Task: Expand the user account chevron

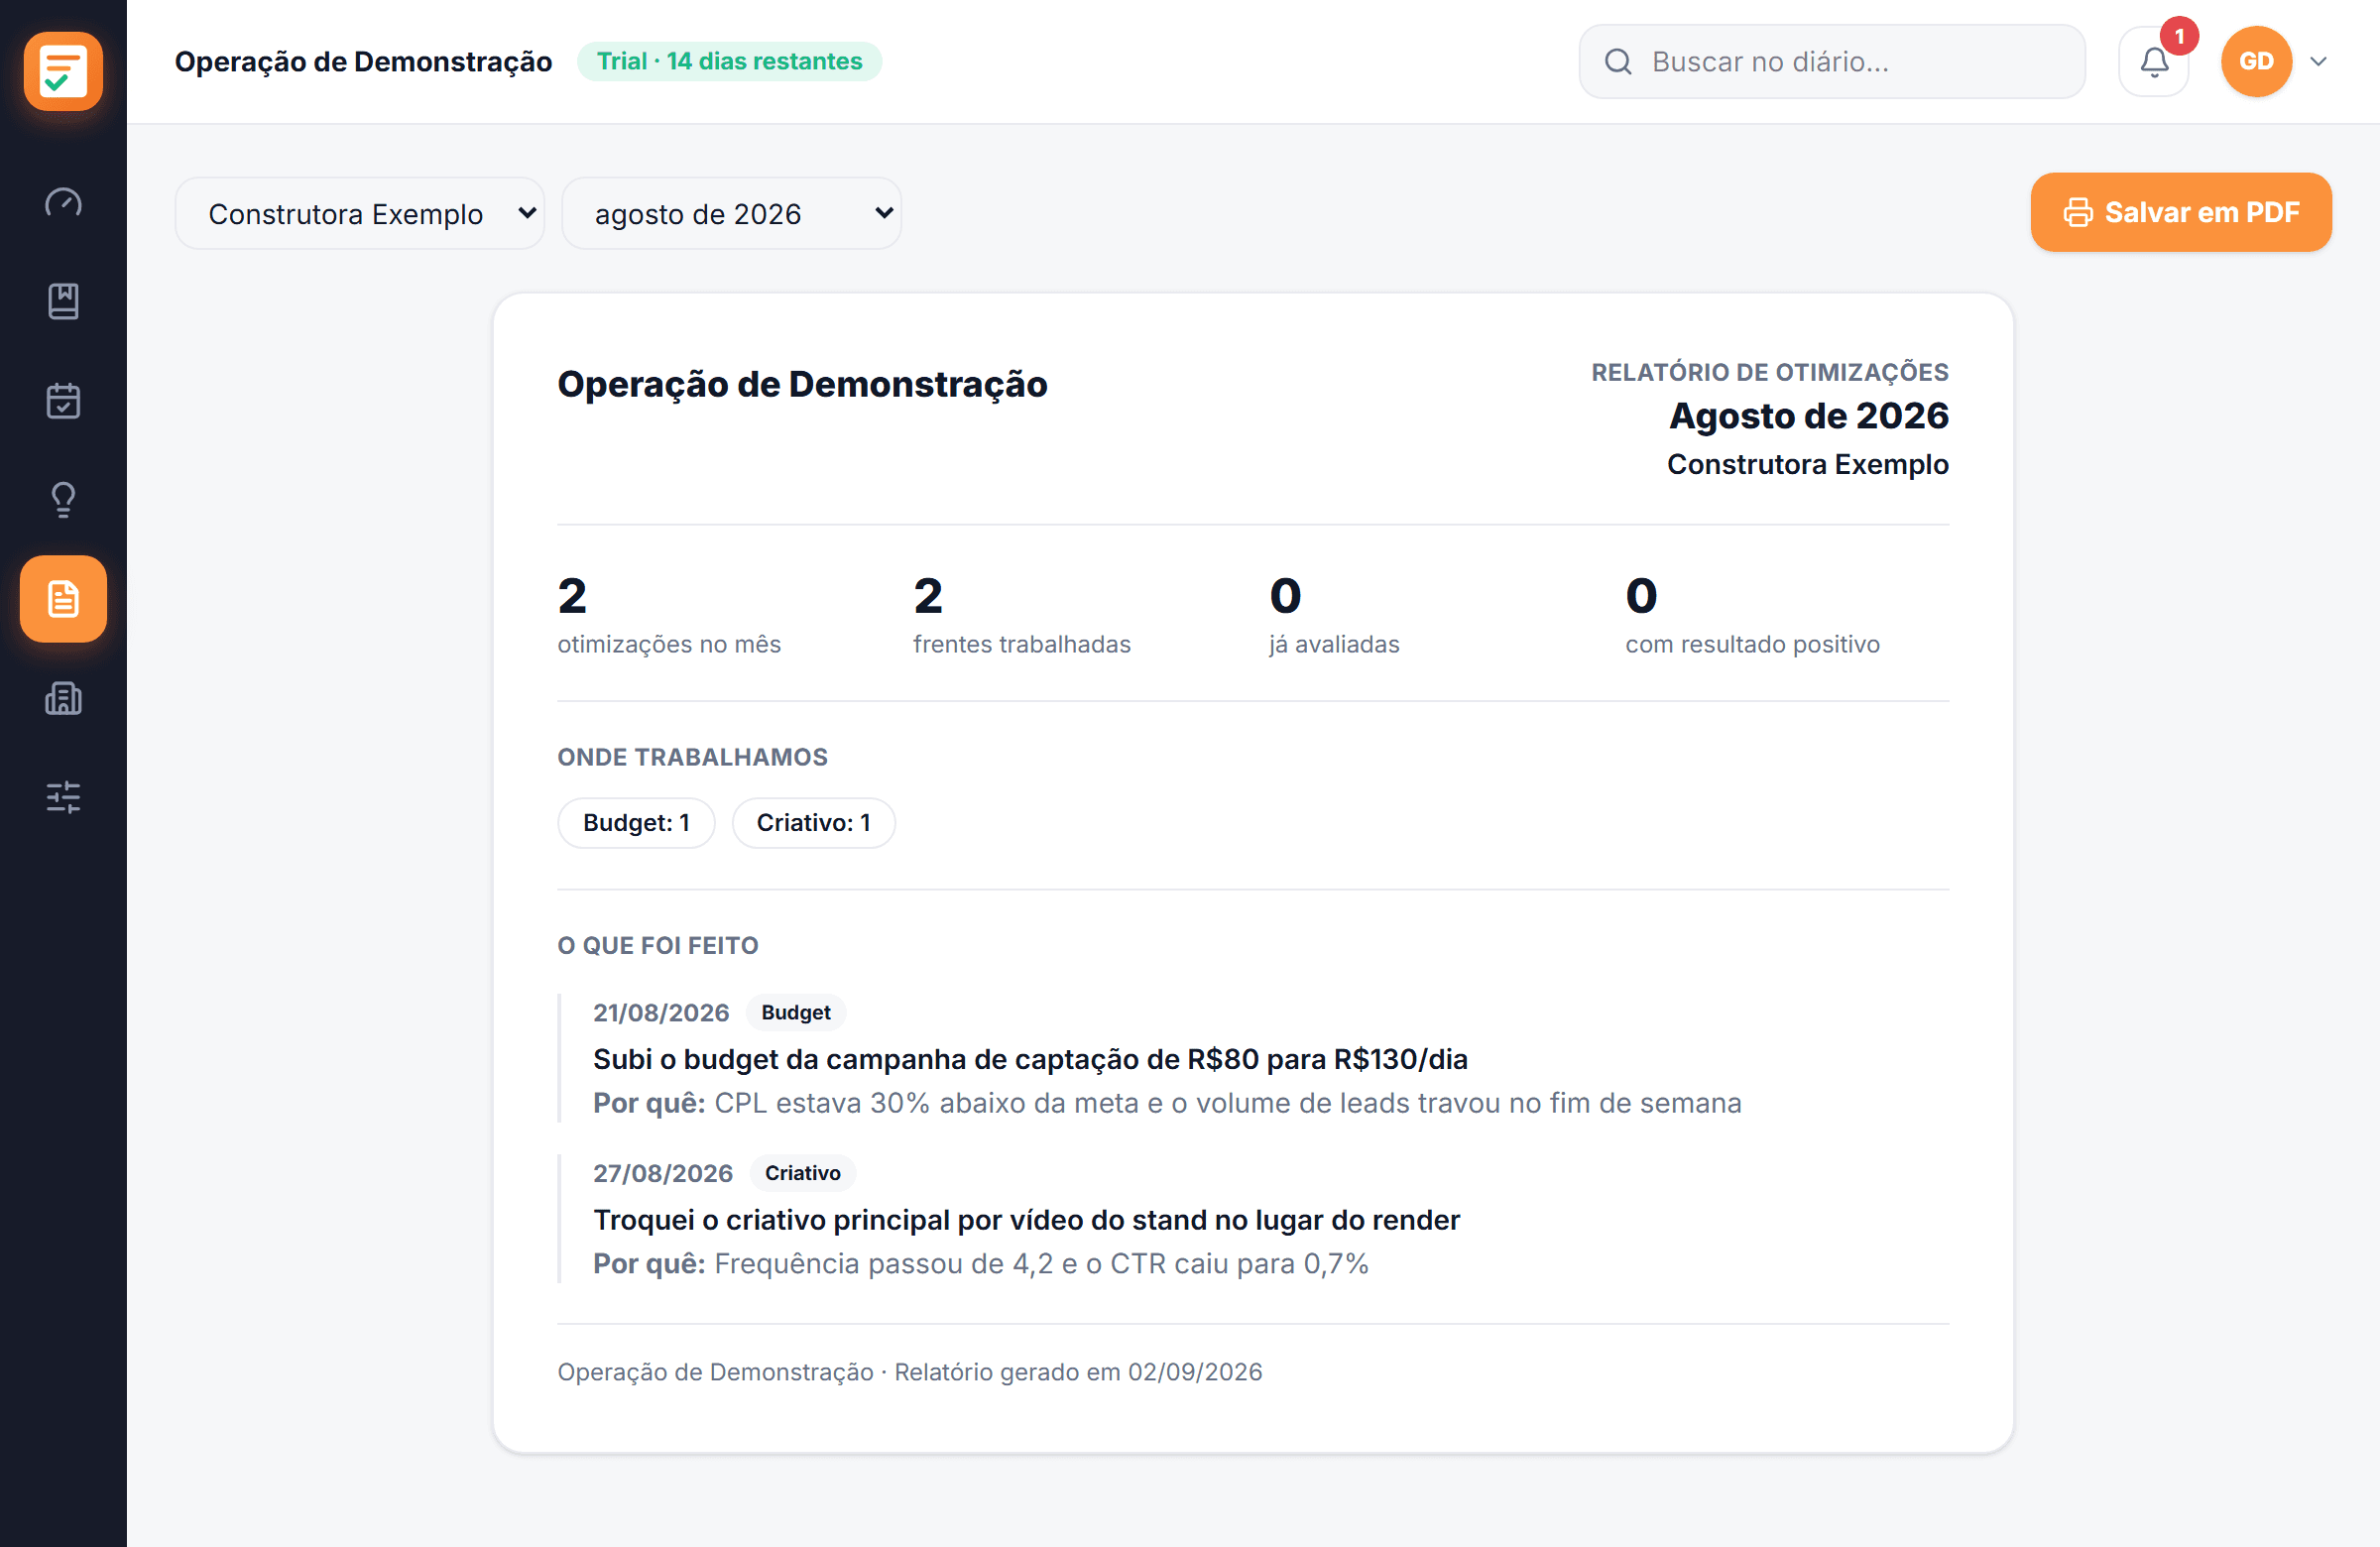Action: click(x=2318, y=62)
